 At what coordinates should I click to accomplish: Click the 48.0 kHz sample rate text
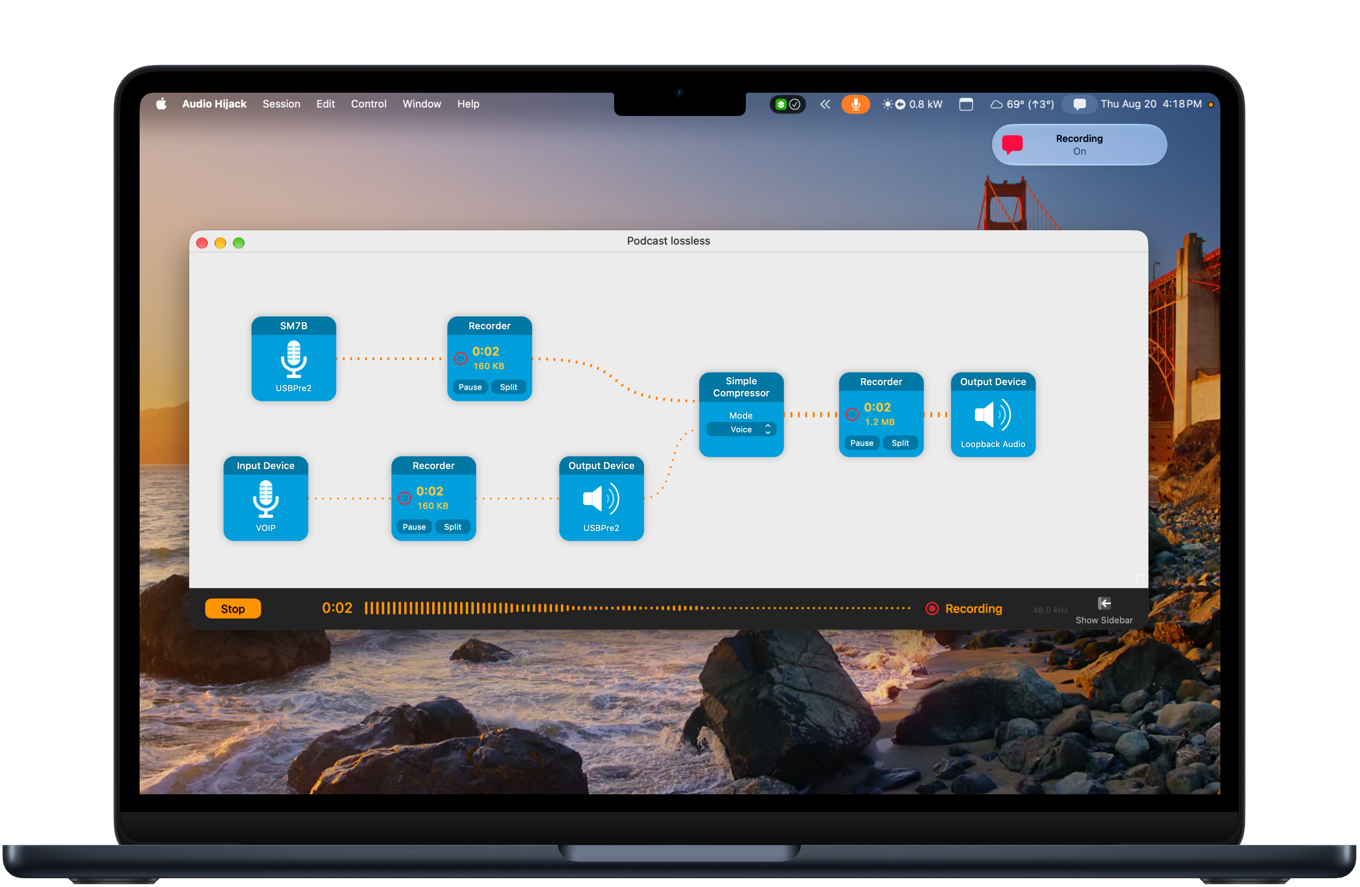(x=1051, y=610)
